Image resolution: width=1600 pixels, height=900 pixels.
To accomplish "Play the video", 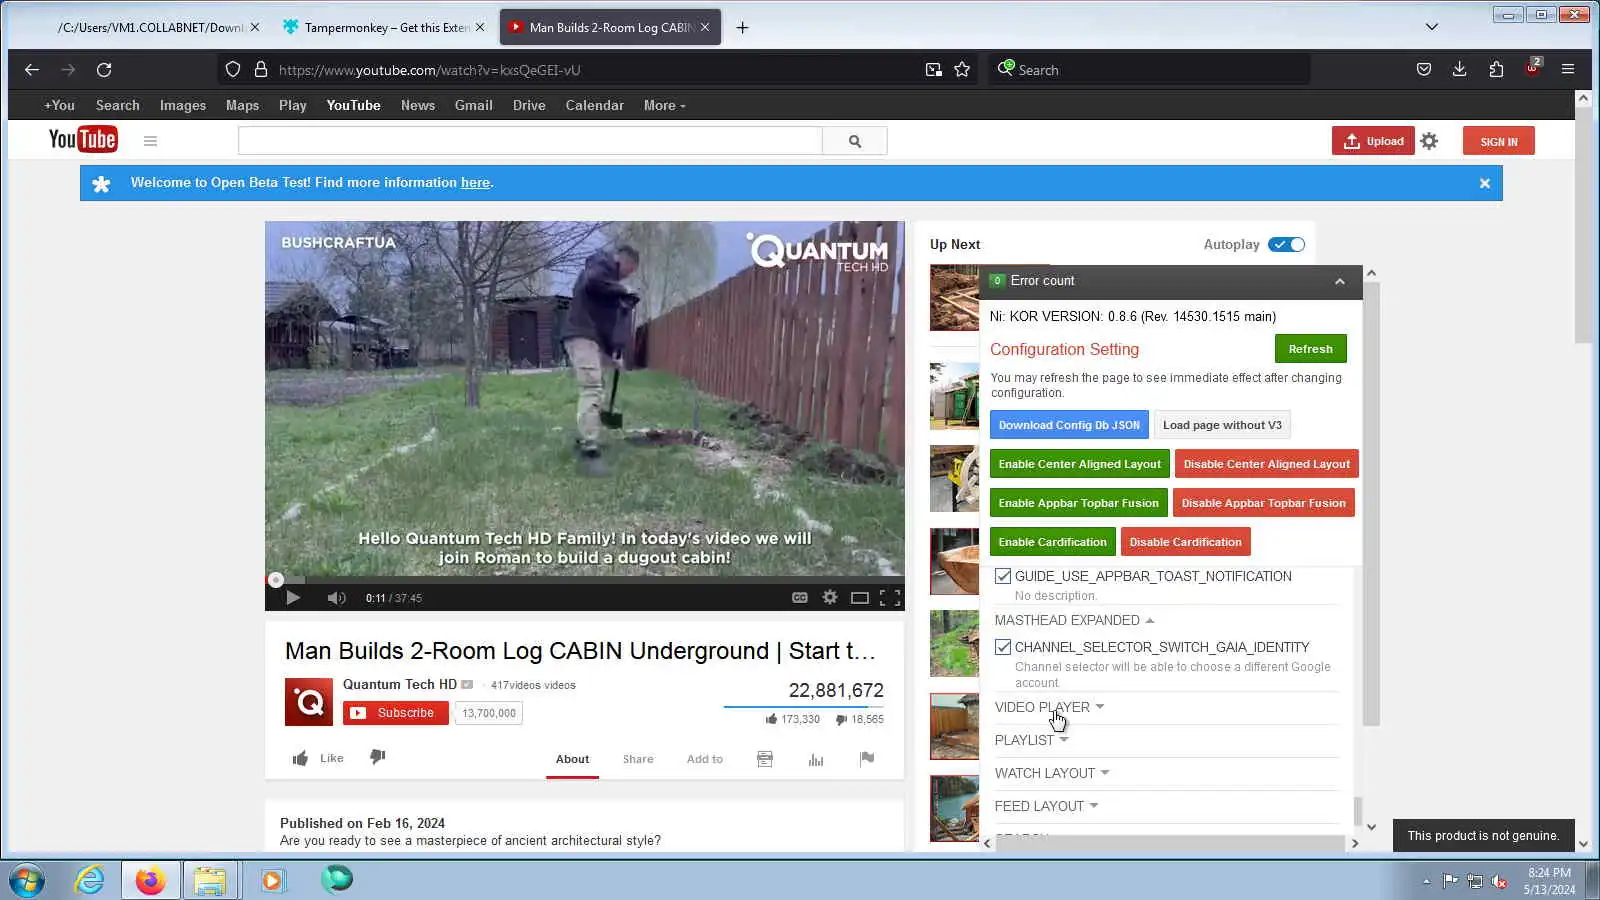I will tap(292, 598).
